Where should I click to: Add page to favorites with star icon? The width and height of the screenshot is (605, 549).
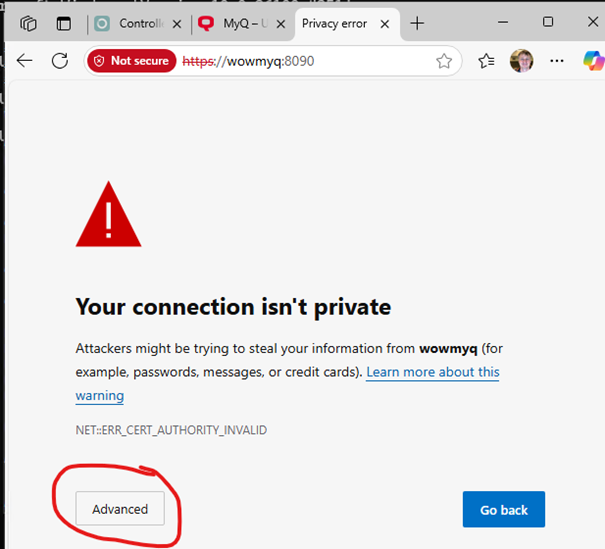click(x=444, y=61)
